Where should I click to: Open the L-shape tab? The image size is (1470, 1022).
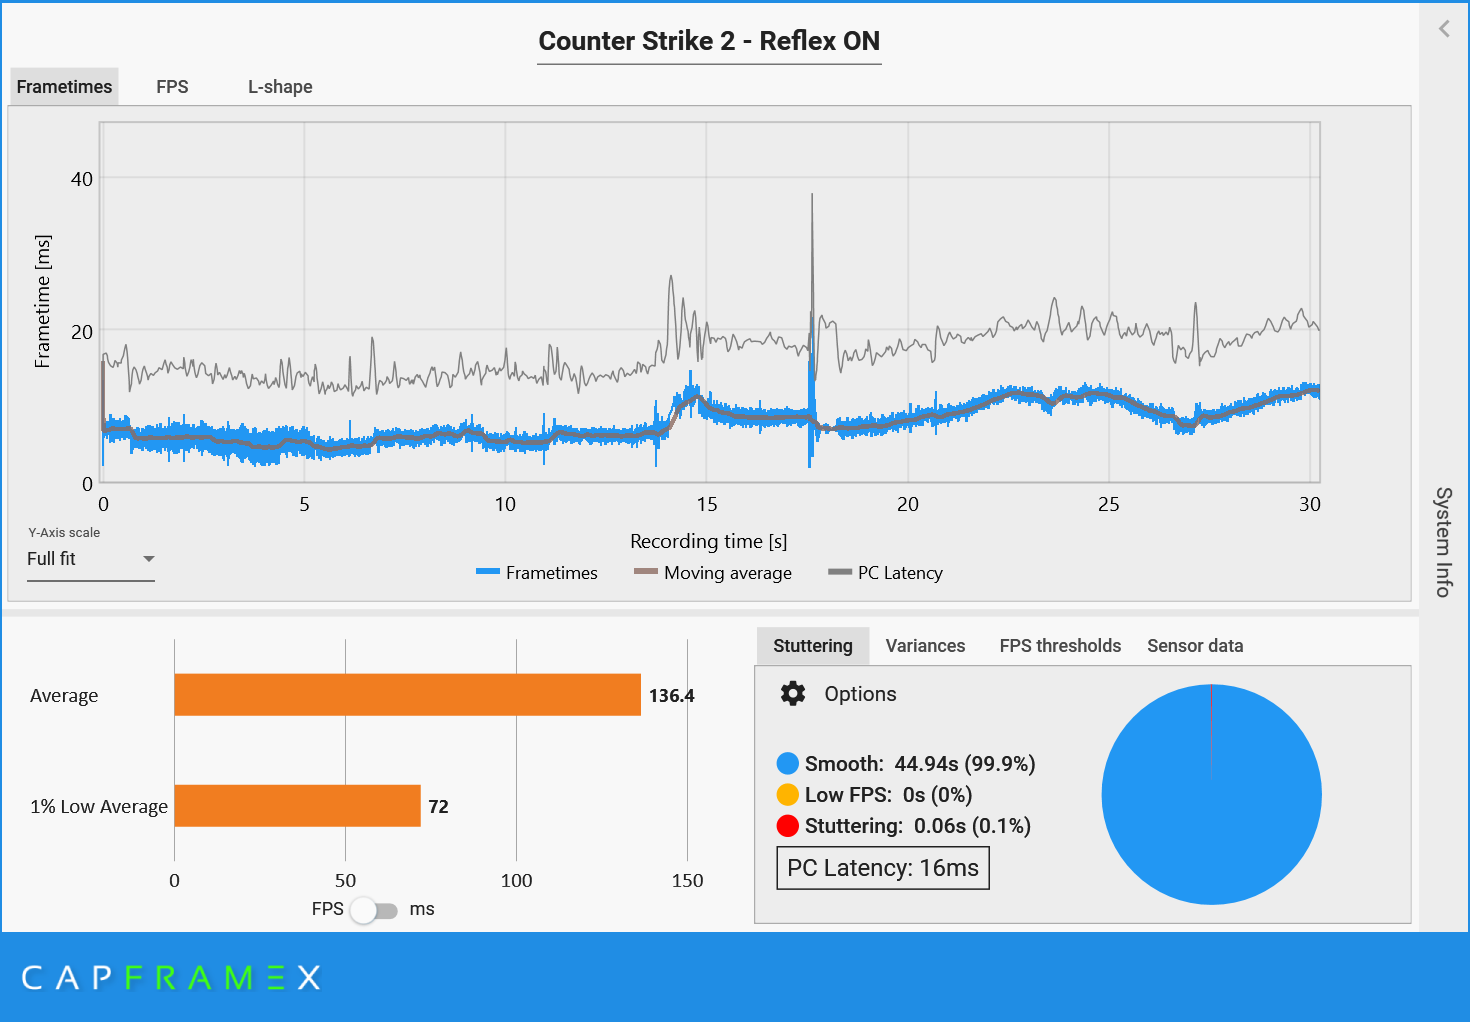280,87
